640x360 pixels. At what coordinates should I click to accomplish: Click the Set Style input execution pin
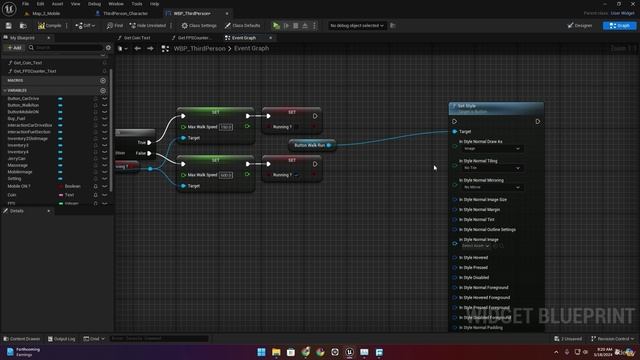pyautogui.click(x=454, y=122)
